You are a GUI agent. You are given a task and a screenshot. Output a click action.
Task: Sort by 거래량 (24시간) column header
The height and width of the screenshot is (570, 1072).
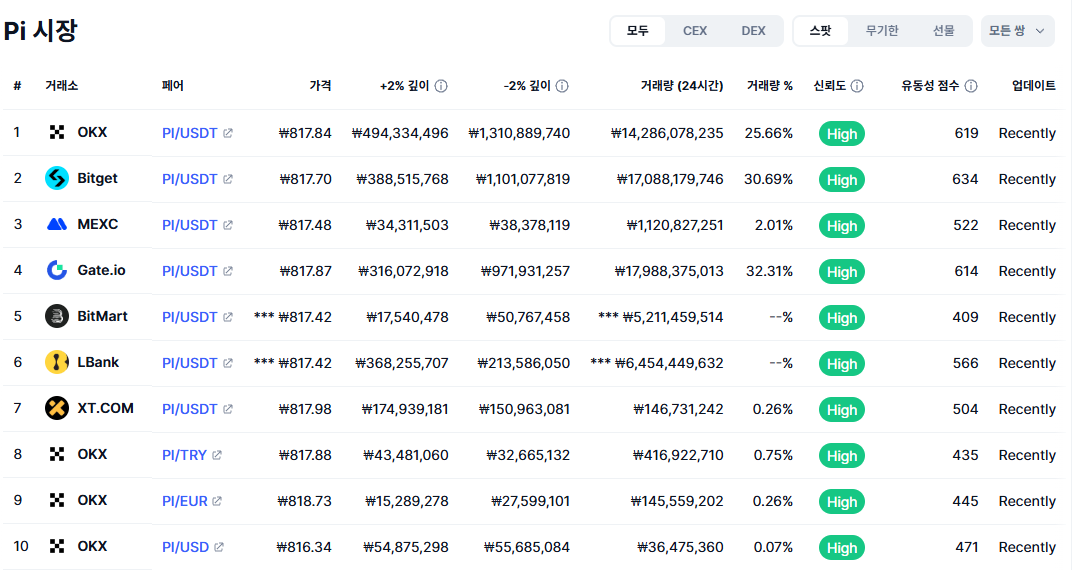click(682, 86)
